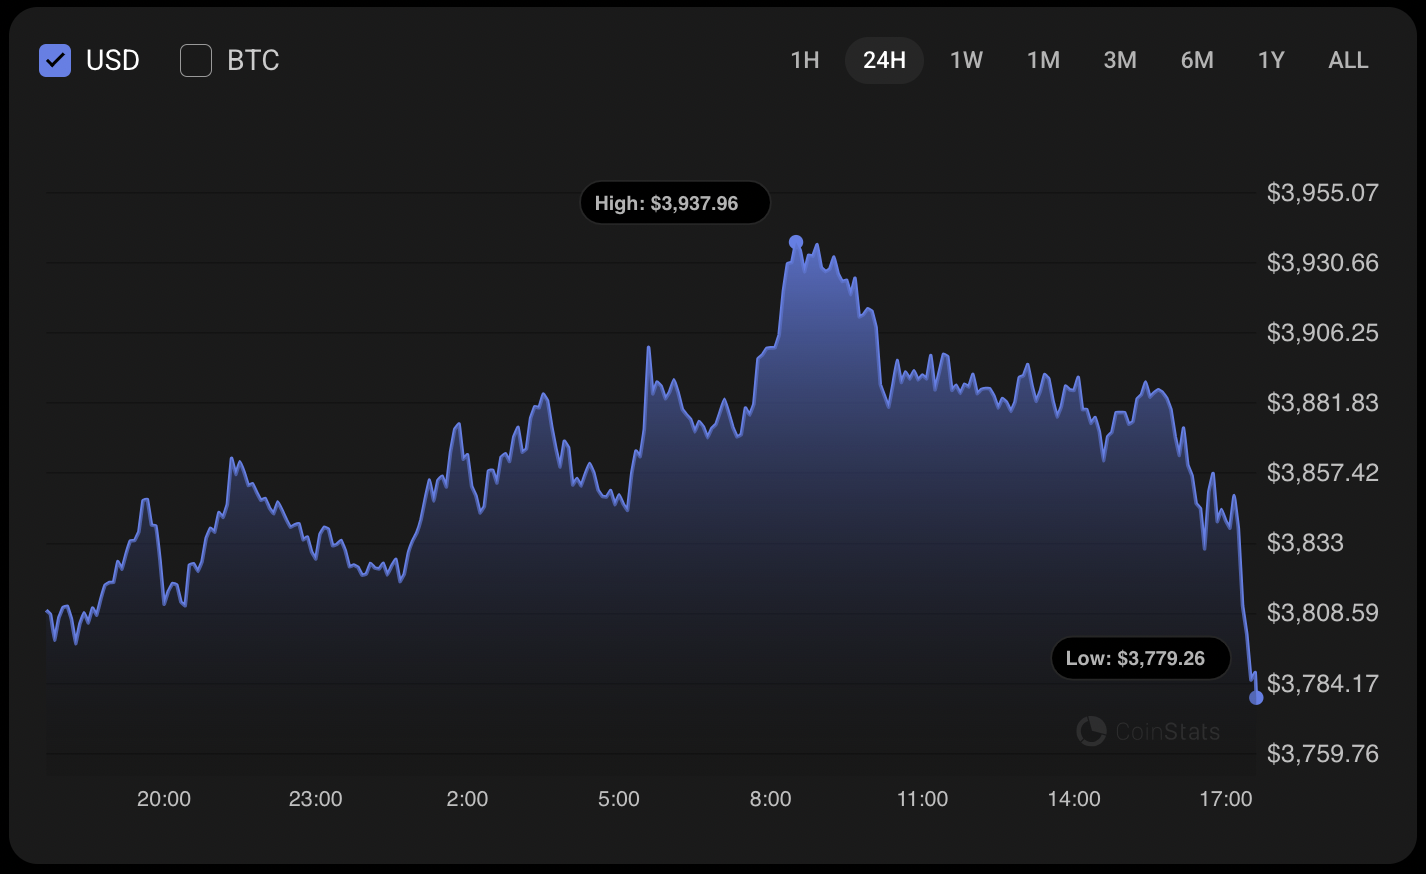The height and width of the screenshot is (874, 1426).
Task: Click the low price point marker
Action: [1256, 698]
